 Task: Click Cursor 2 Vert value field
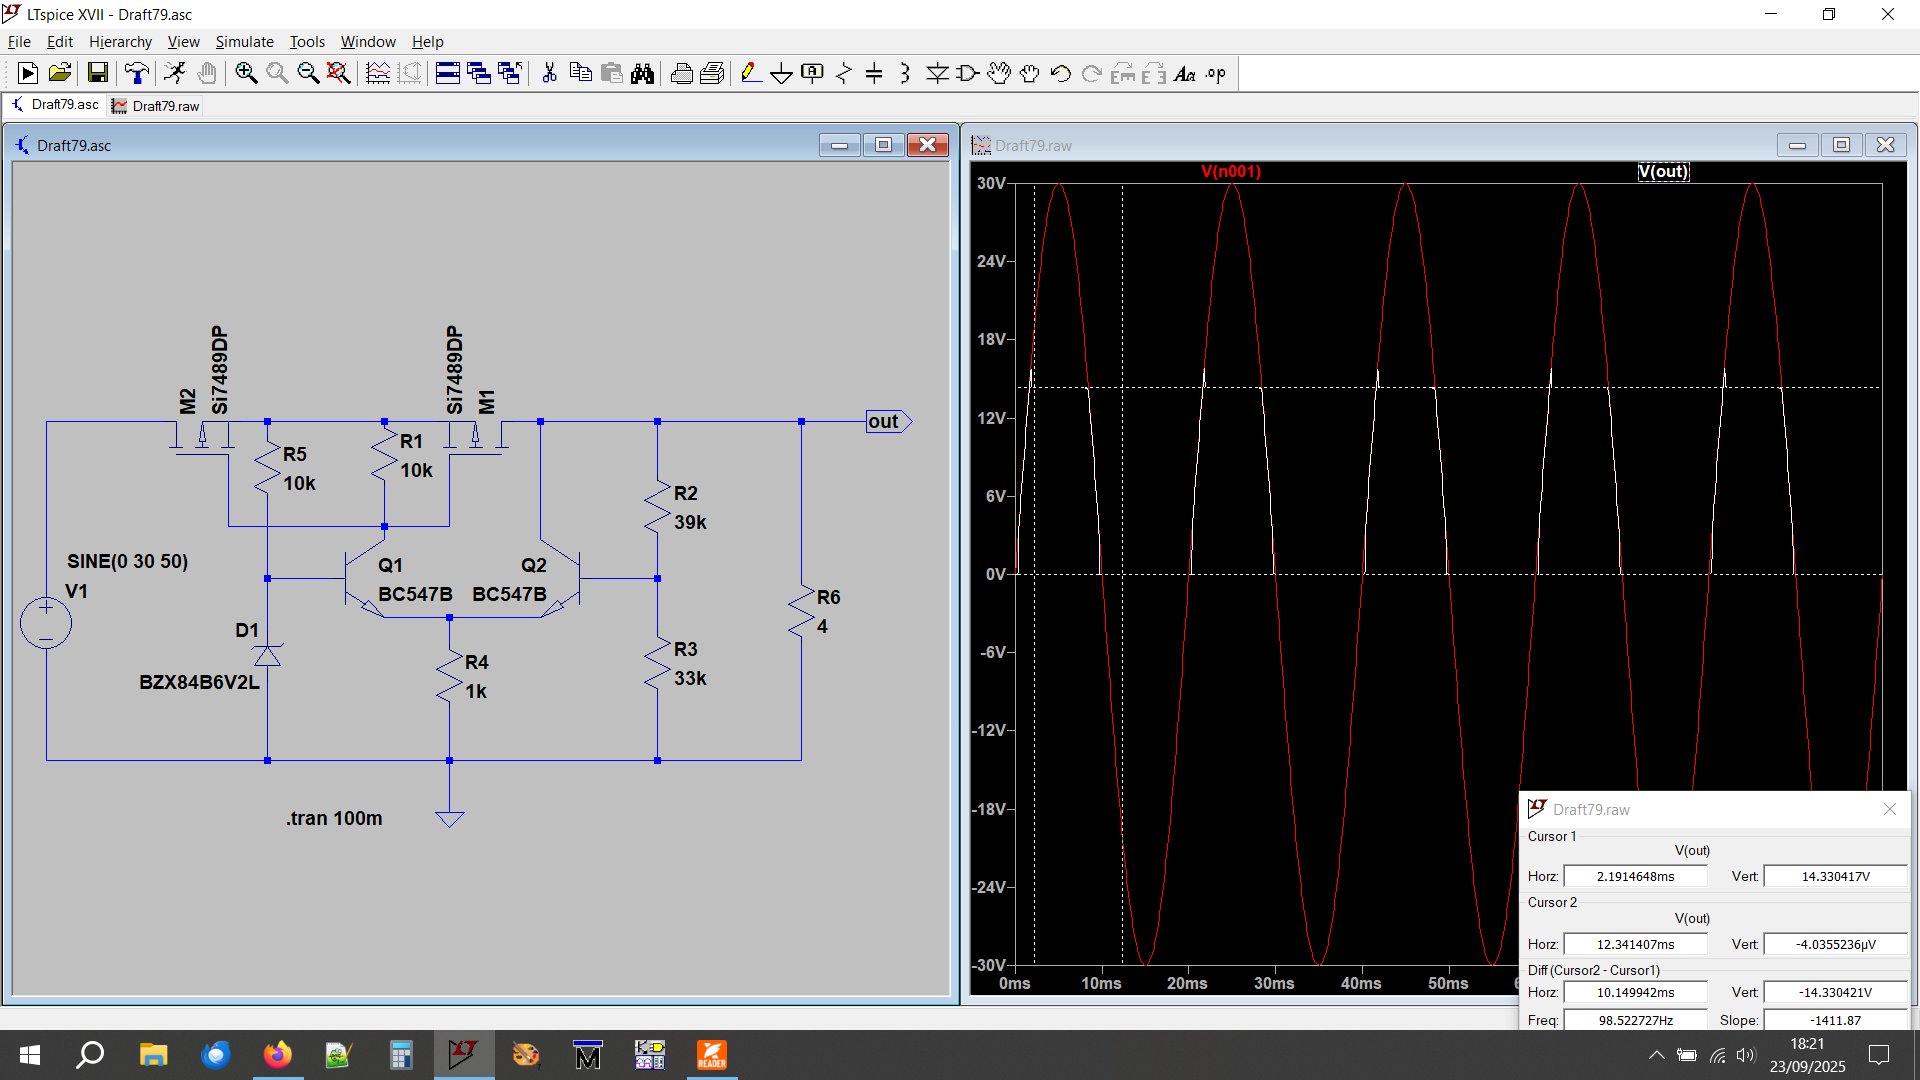click(x=1835, y=944)
